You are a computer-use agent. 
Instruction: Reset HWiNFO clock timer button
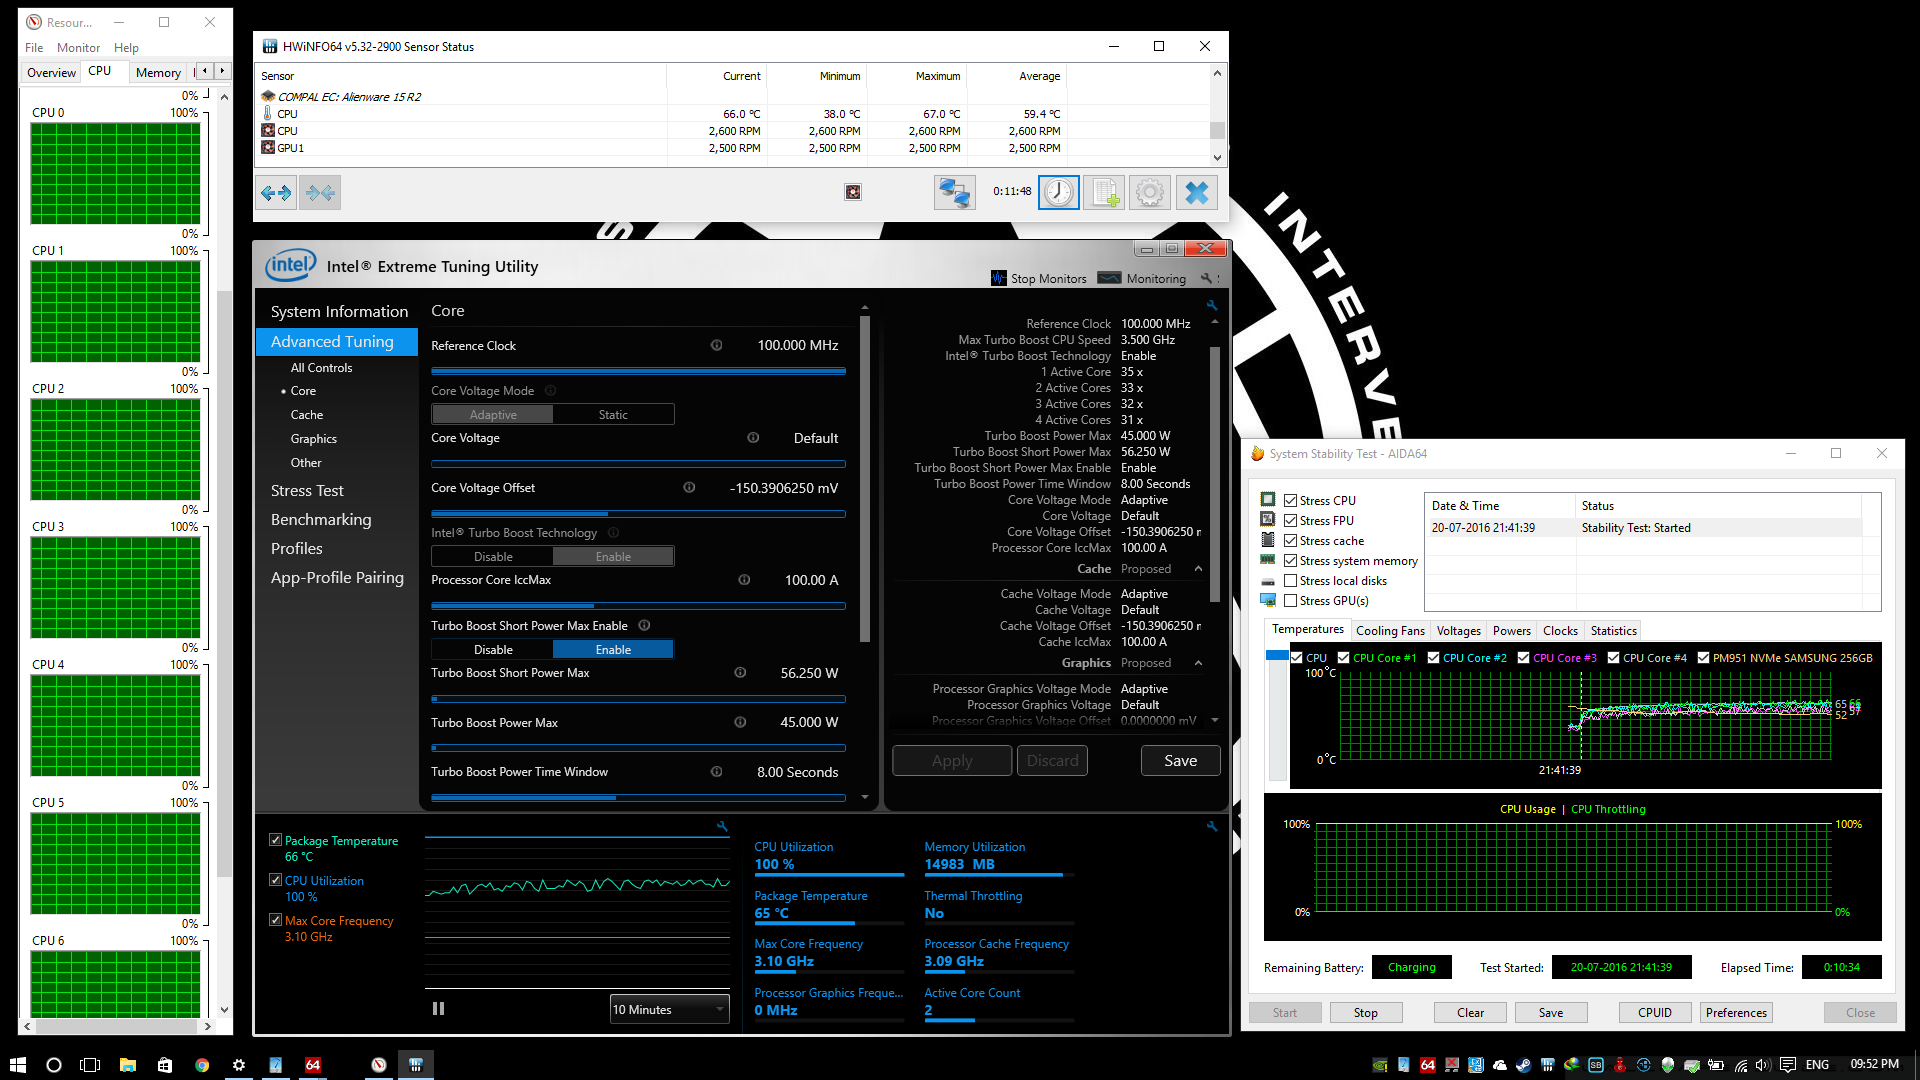(1058, 192)
